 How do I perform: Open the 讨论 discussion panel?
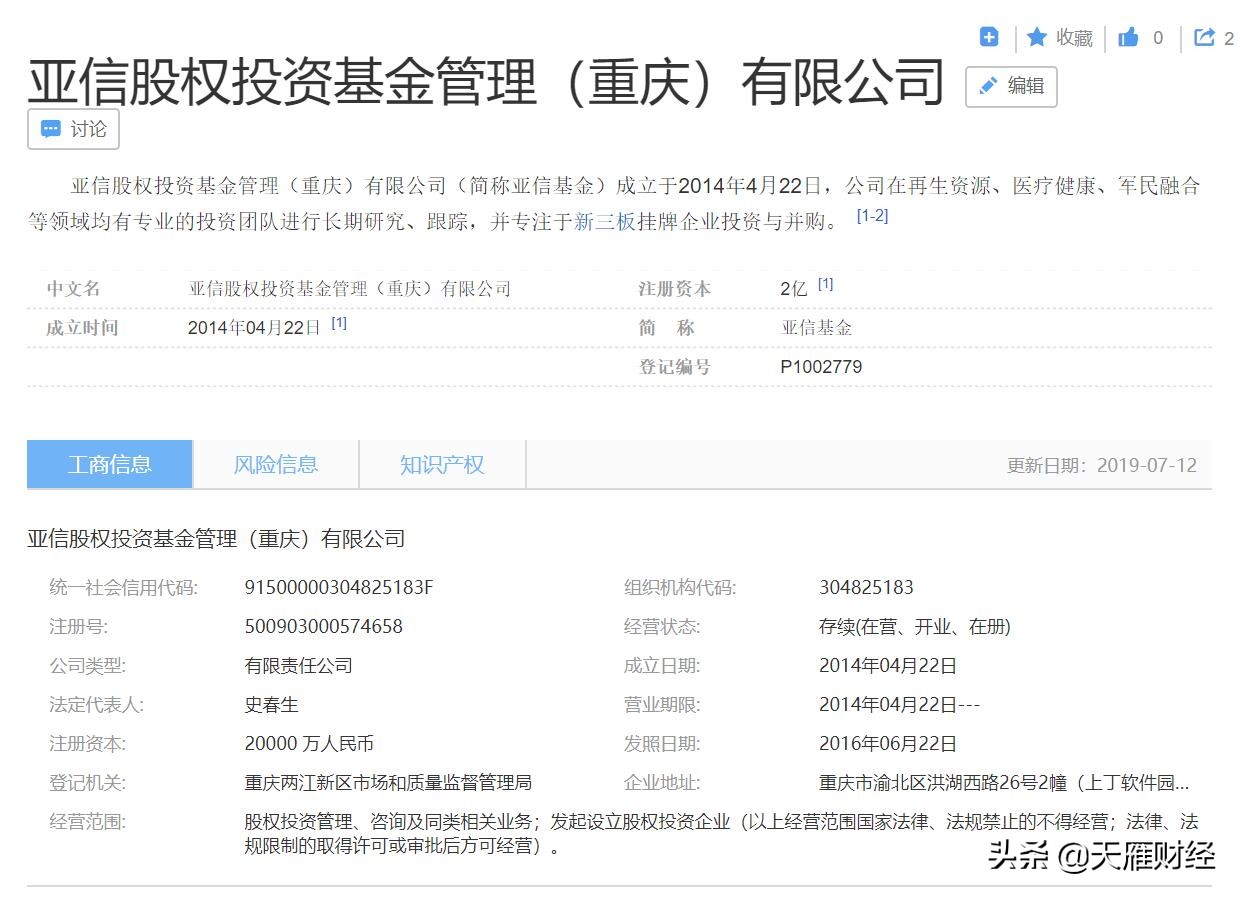(73, 129)
